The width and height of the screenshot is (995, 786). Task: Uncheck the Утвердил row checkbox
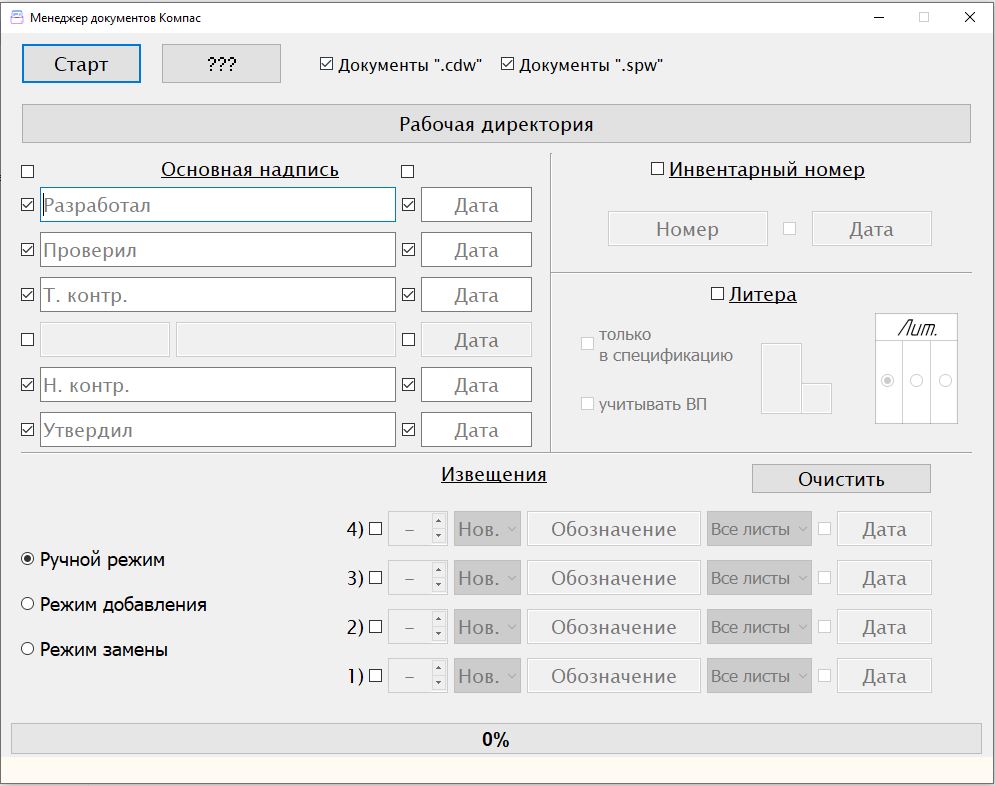pyautogui.click(x=27, y=429)
